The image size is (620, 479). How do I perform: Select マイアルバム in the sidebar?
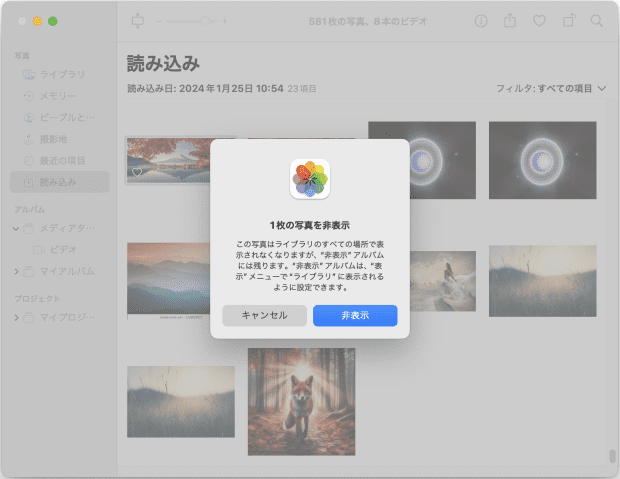pyautogui.click(x=60, y=271)
